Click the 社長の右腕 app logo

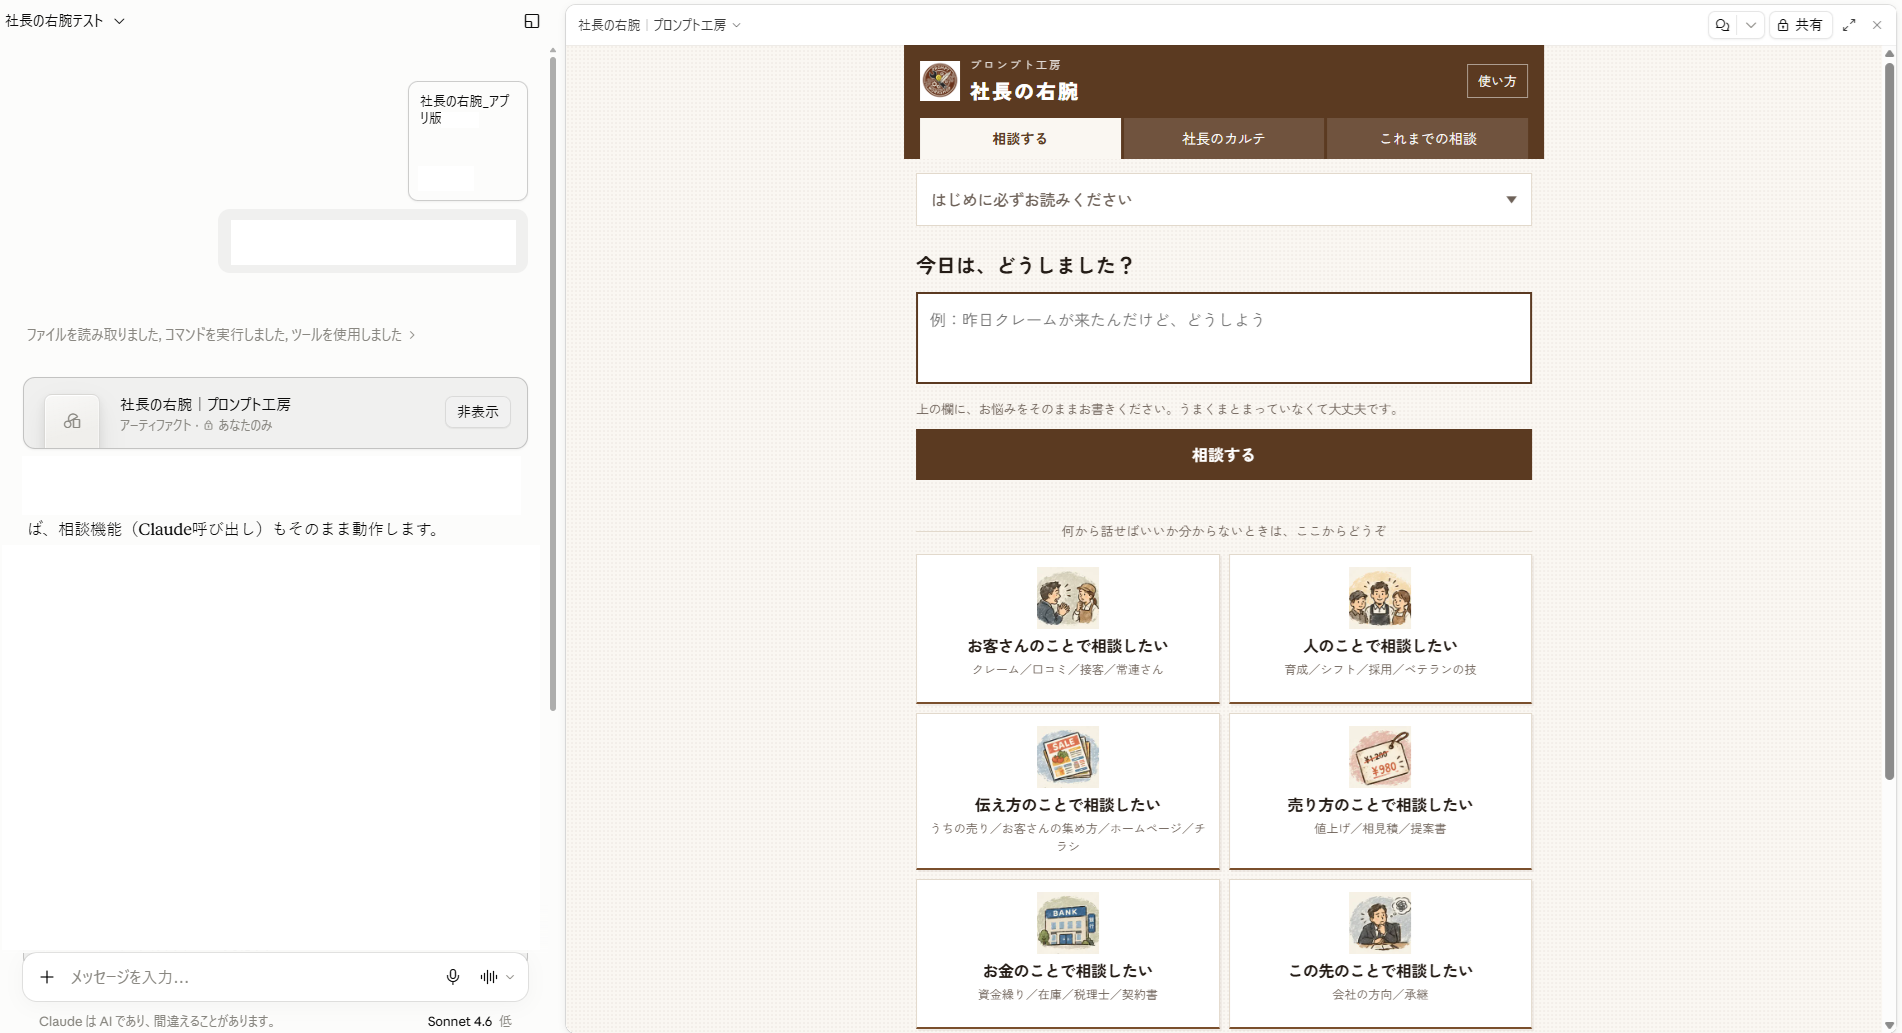[940, 81]
